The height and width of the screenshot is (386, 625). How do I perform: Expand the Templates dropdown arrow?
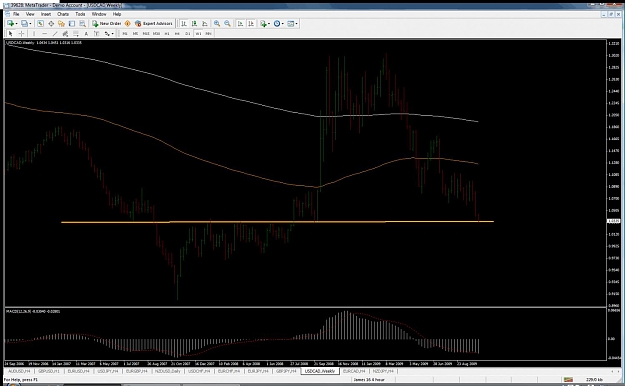point(297,24)
